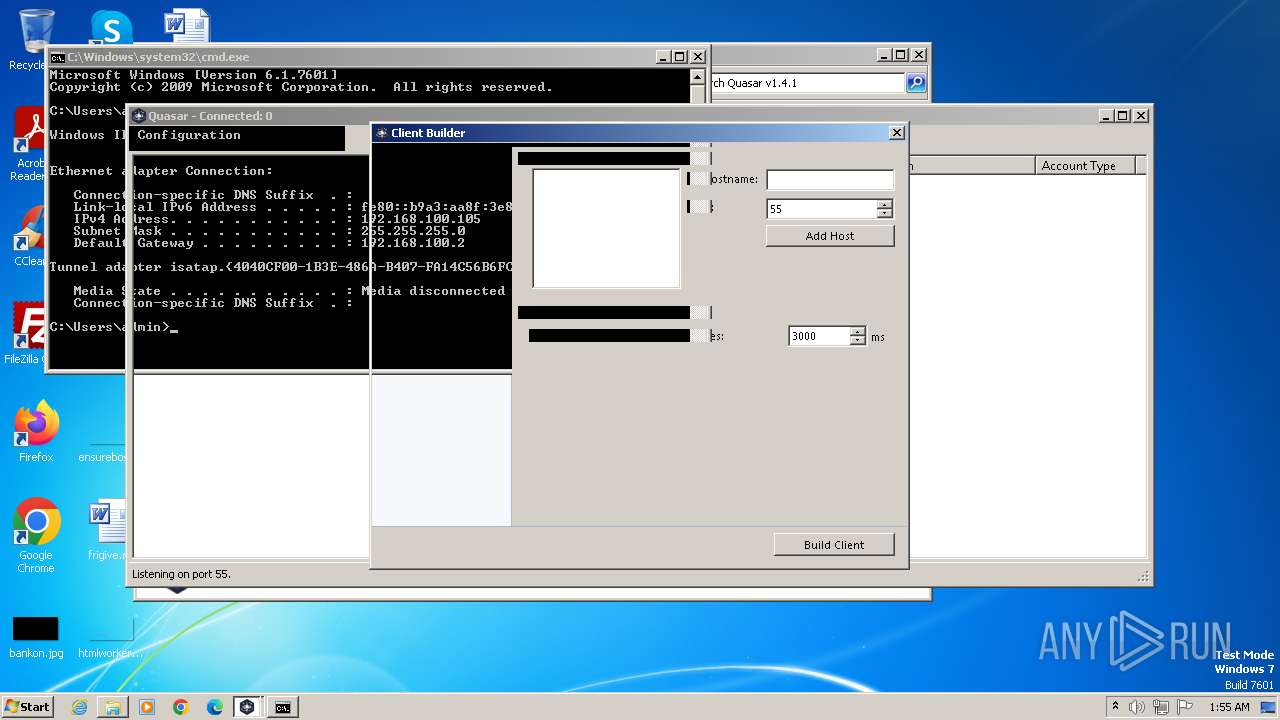Click inside the empty hosts list box
This screenshot has height=720, width=1280.
[606, 228]
